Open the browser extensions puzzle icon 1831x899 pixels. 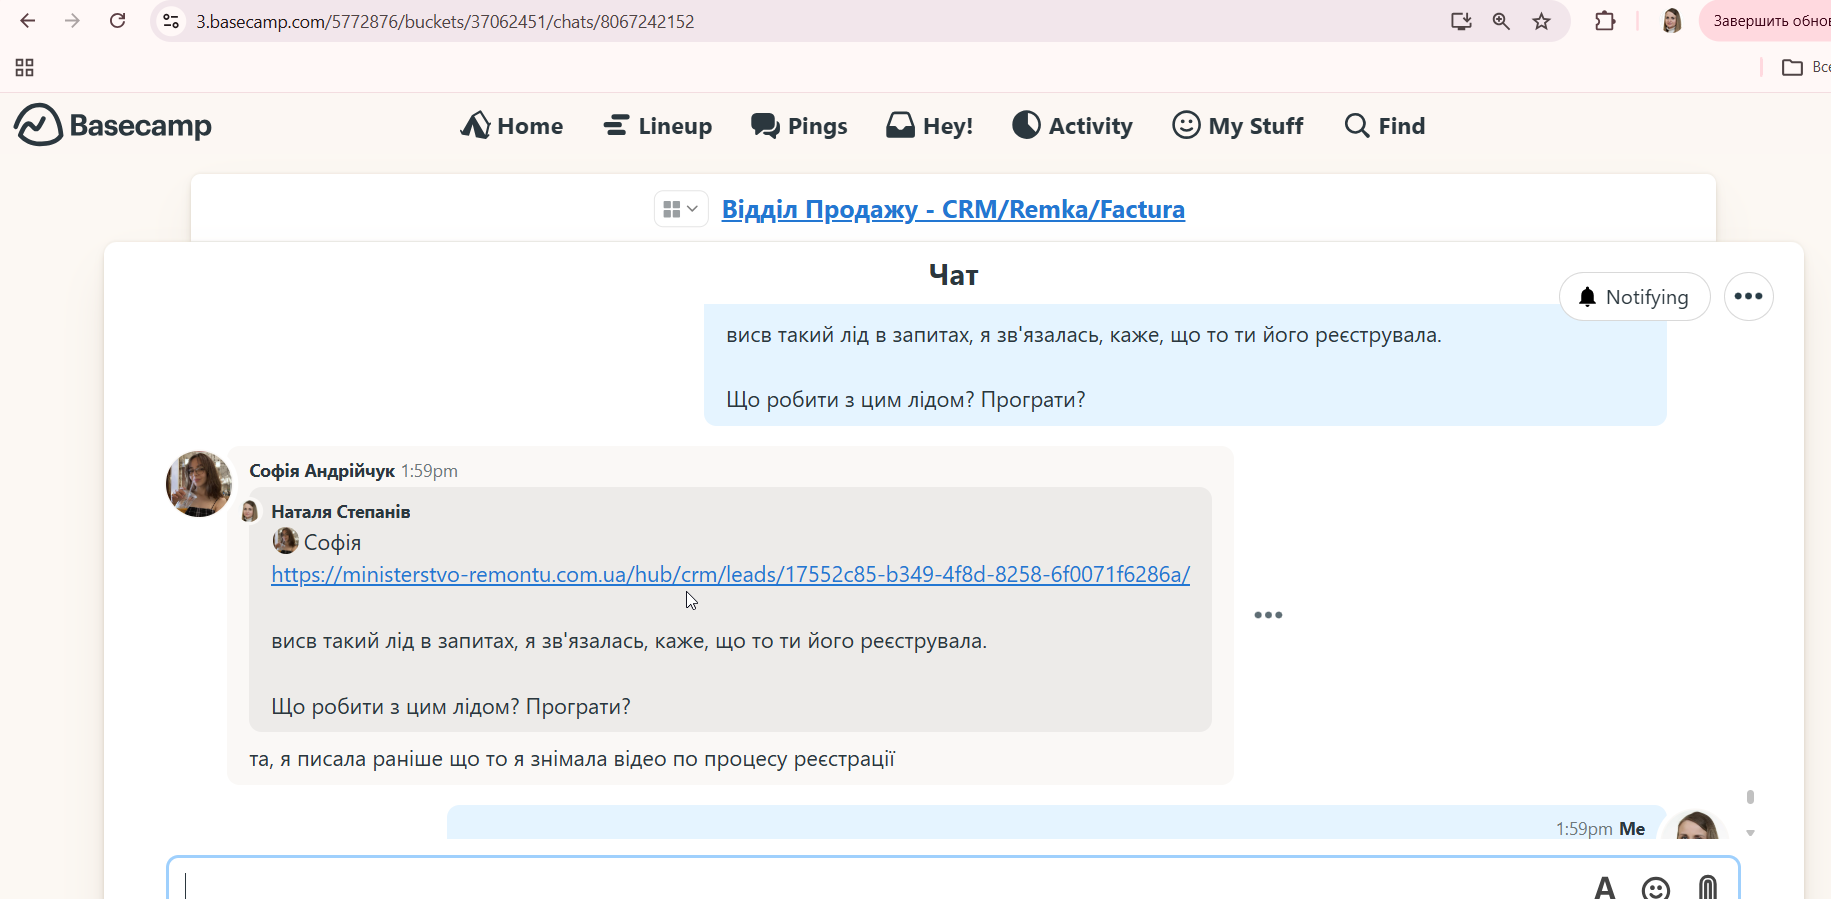click(1605, 21)
